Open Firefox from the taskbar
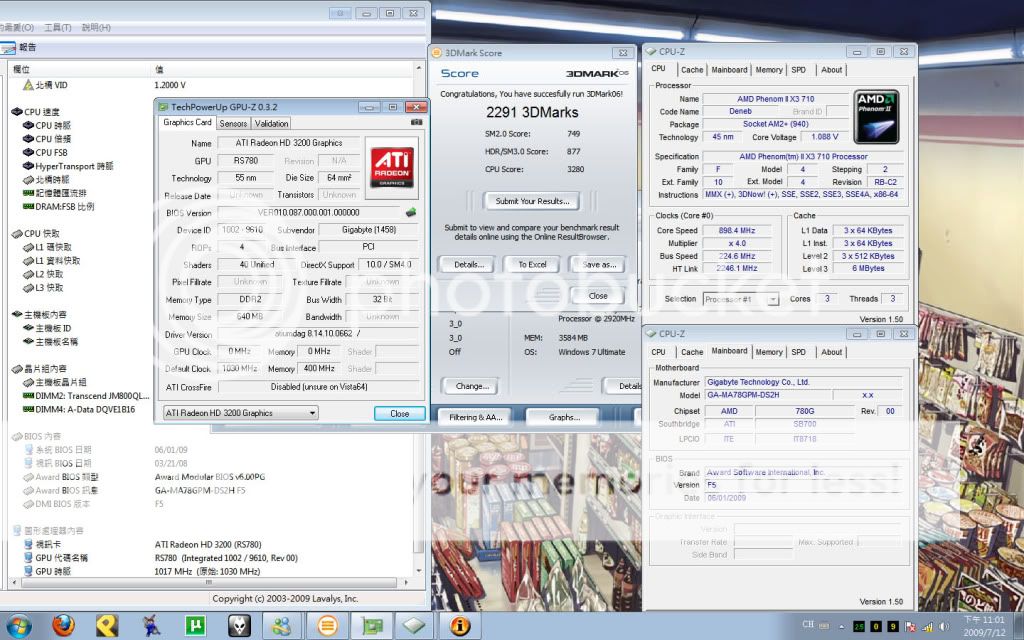This screenshot has height=640, width=1024. click(64, 626)
